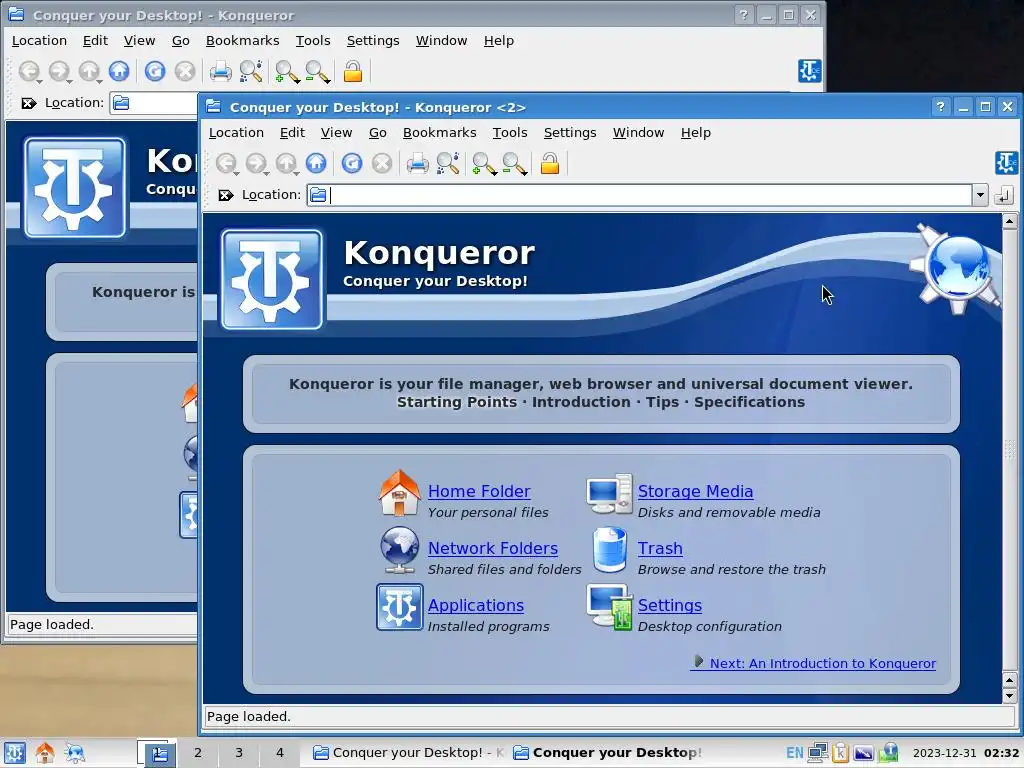Screen dimensions: 1024x768
Task: Click Home icon in rear Konqueror window toolbar
Action: [x=119, y=71]
